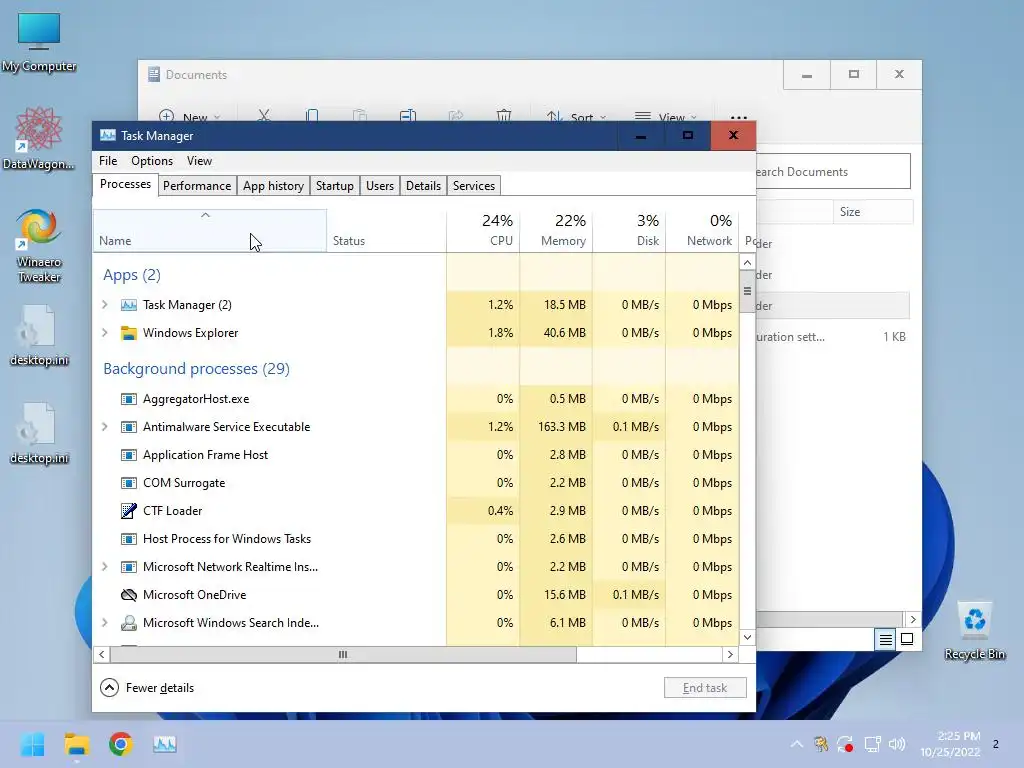1024x768 pixels.
Task: Switch Documents window to large thumbnails view
Action: (x=907, y=639)
